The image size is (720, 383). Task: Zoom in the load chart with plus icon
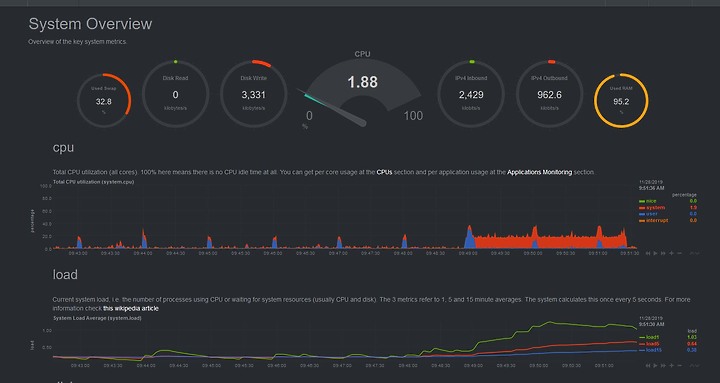(x=671, y=366)
